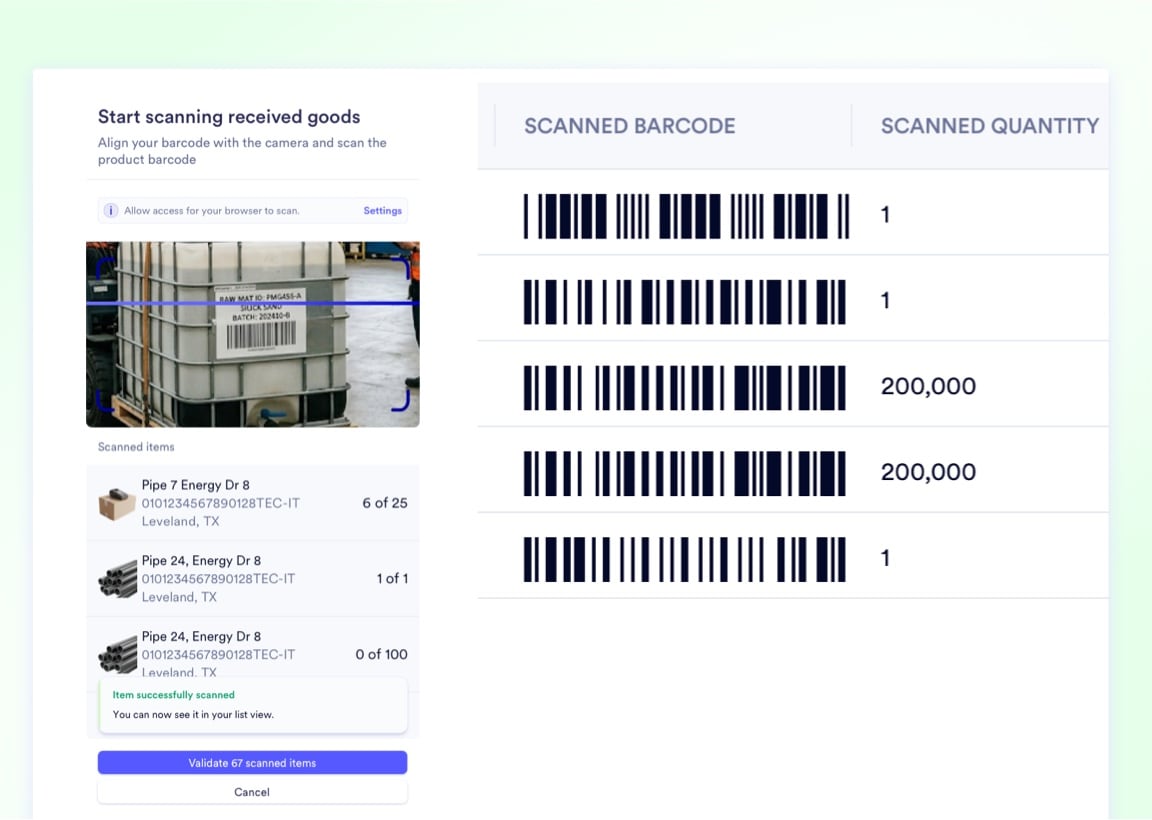Click the SCANNED QUANTITY column header

click(x=990, y=126)
